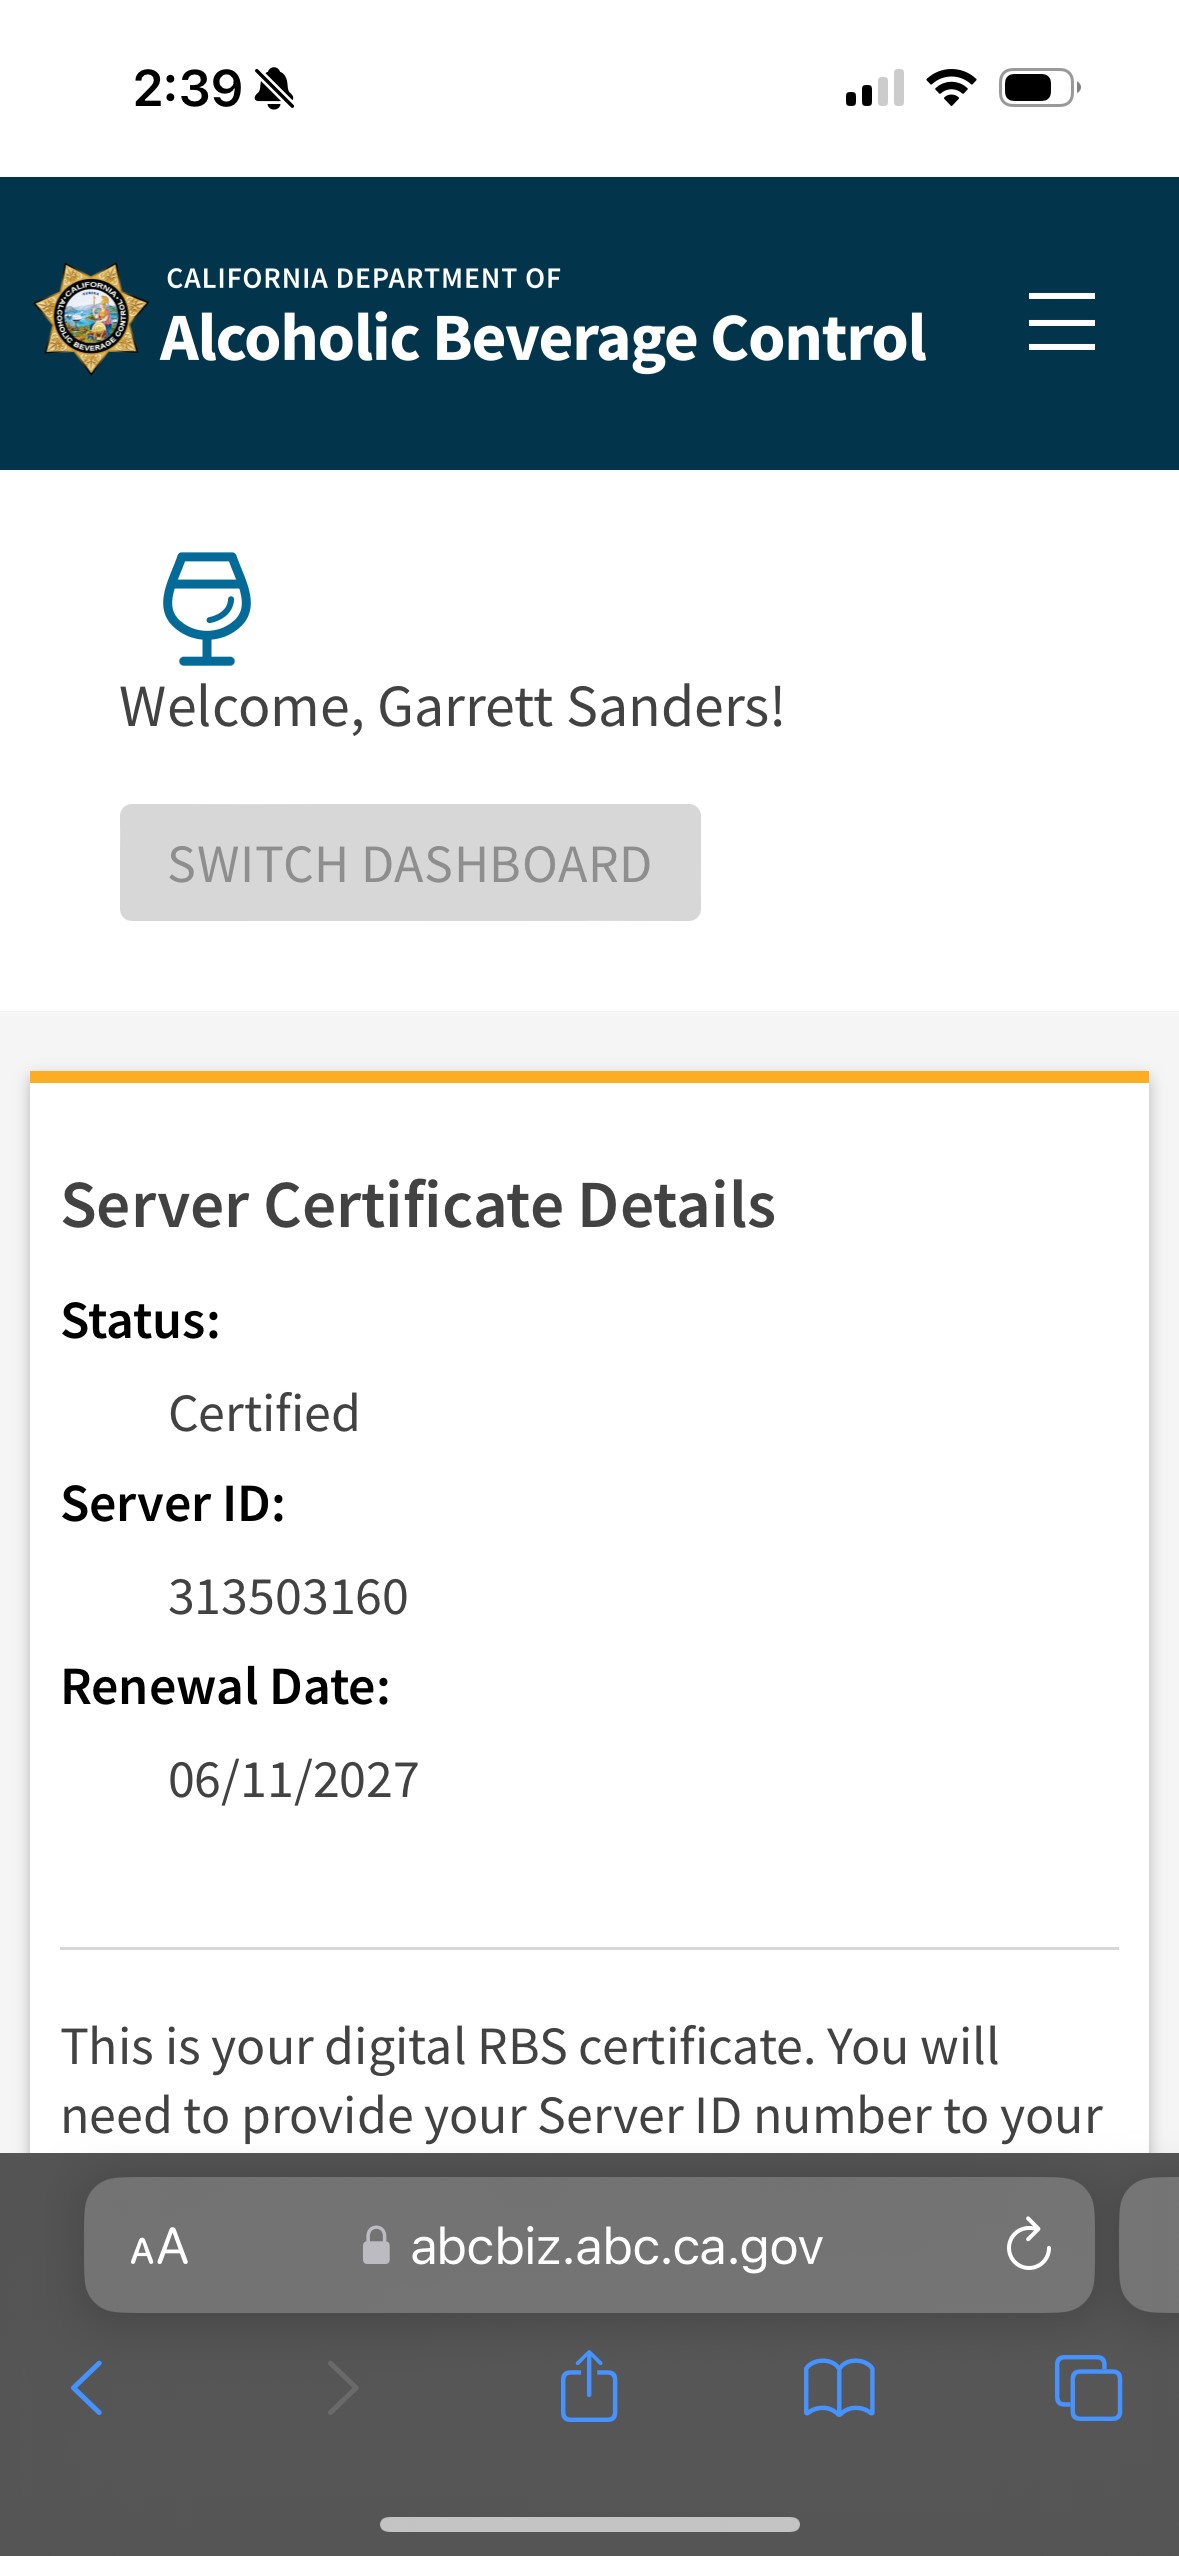Tap the padlock icon in address bar
Viewport: 1179px width, 2556px height.
(x=376, y=2246)
